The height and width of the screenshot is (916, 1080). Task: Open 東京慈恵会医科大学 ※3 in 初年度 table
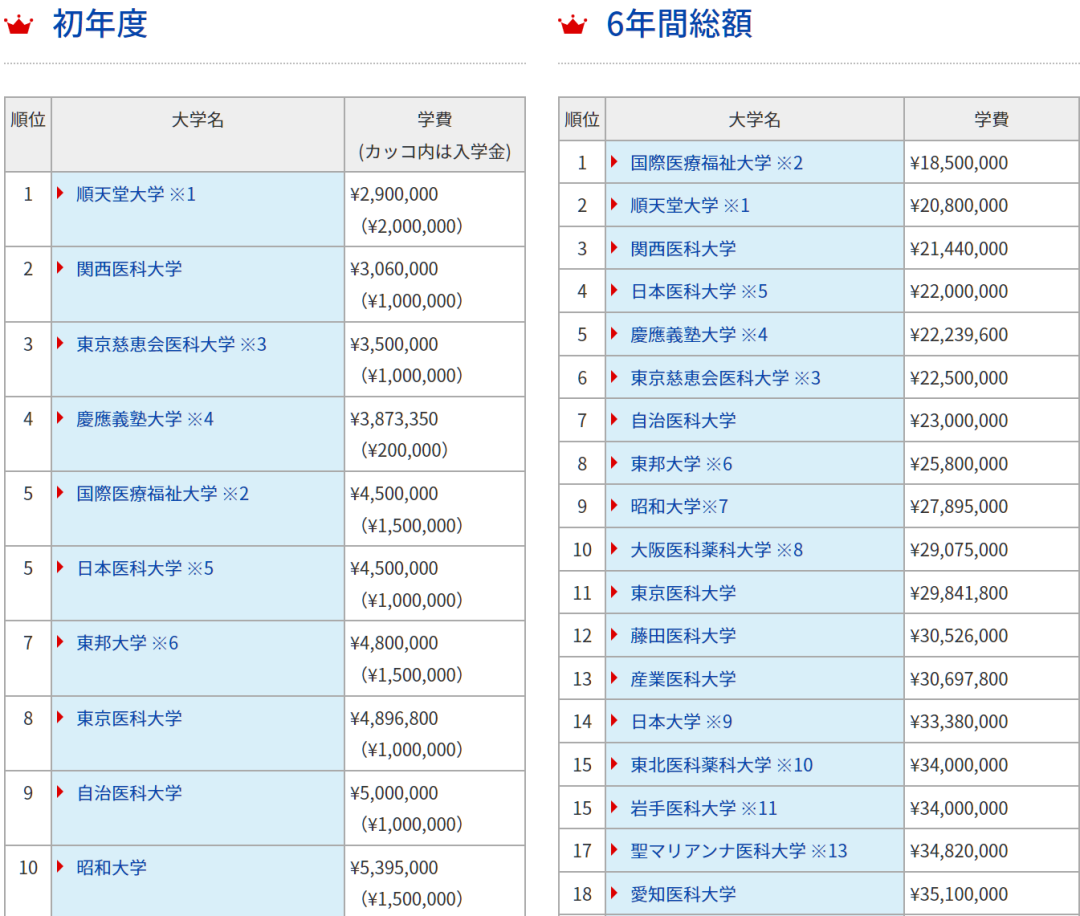point(171,344)
